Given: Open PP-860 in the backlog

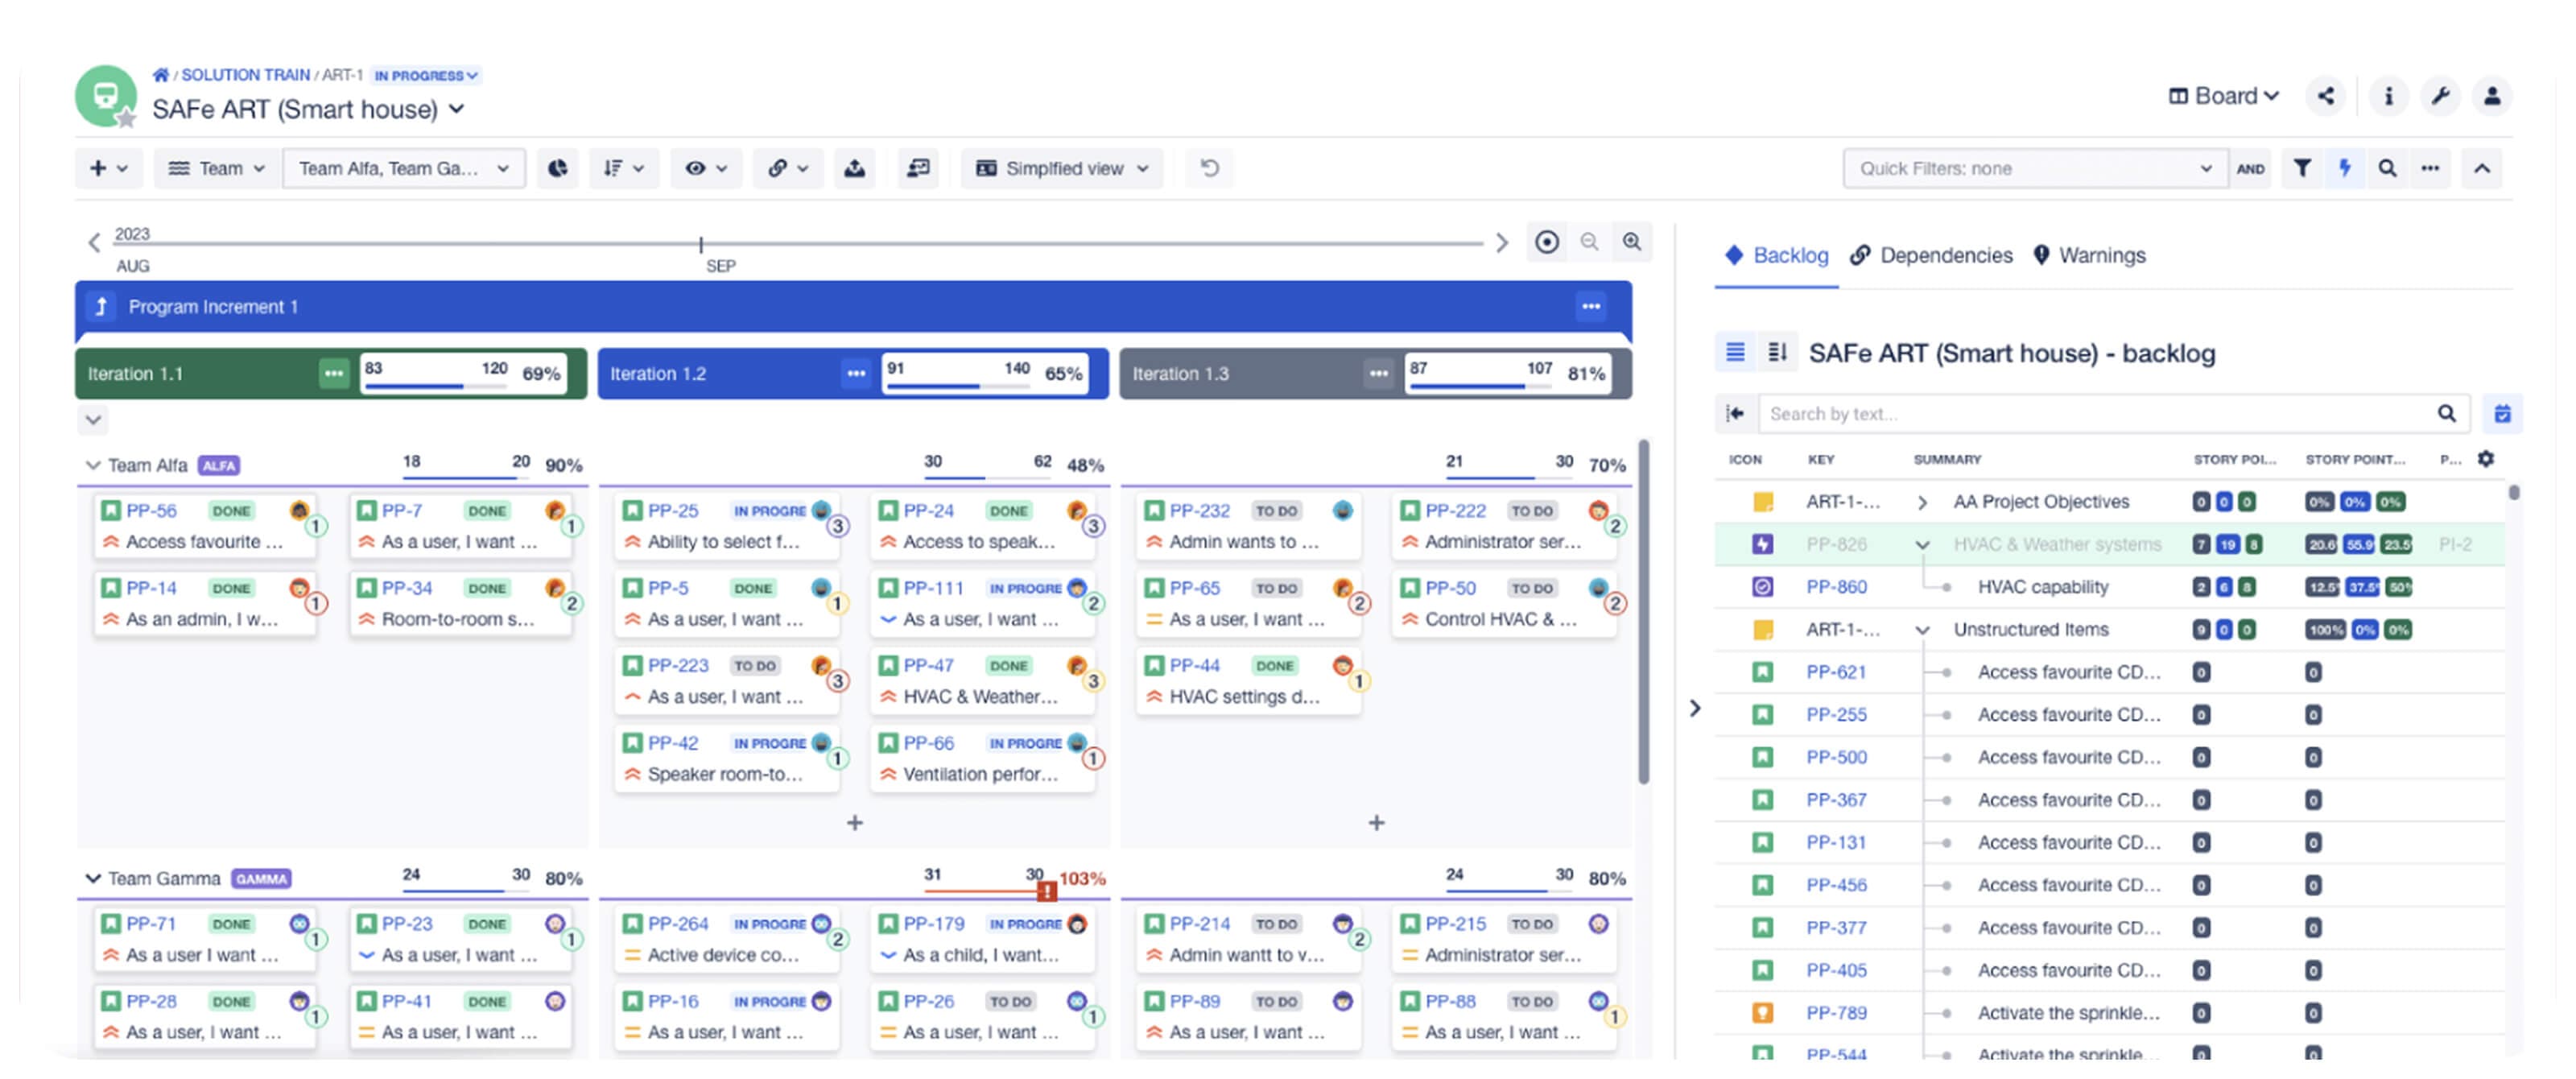Looking at the screenshot, I should [1836, 587].
